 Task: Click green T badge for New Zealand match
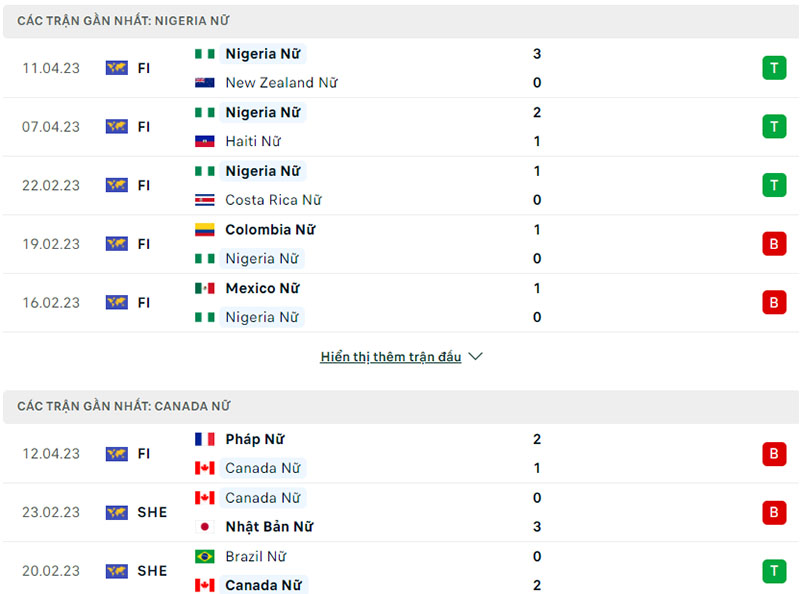[773, 68]
